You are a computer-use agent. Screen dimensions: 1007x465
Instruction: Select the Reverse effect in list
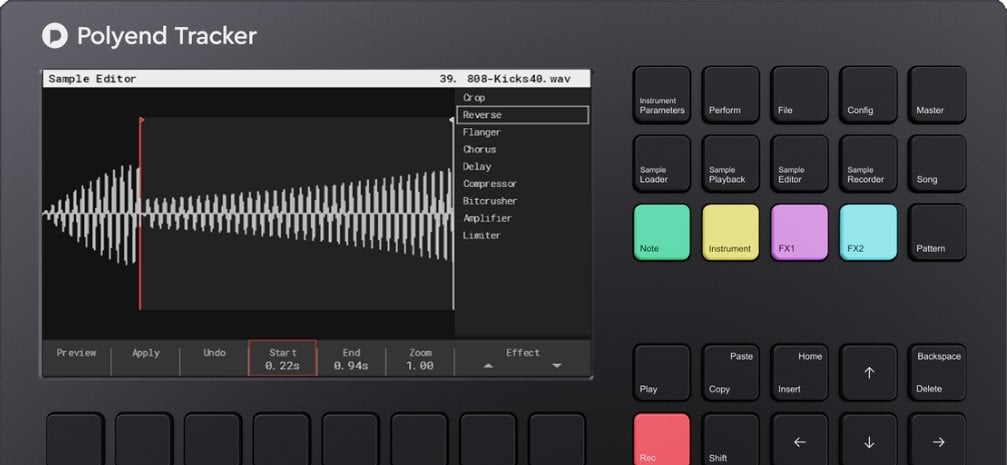pos(522,115)
